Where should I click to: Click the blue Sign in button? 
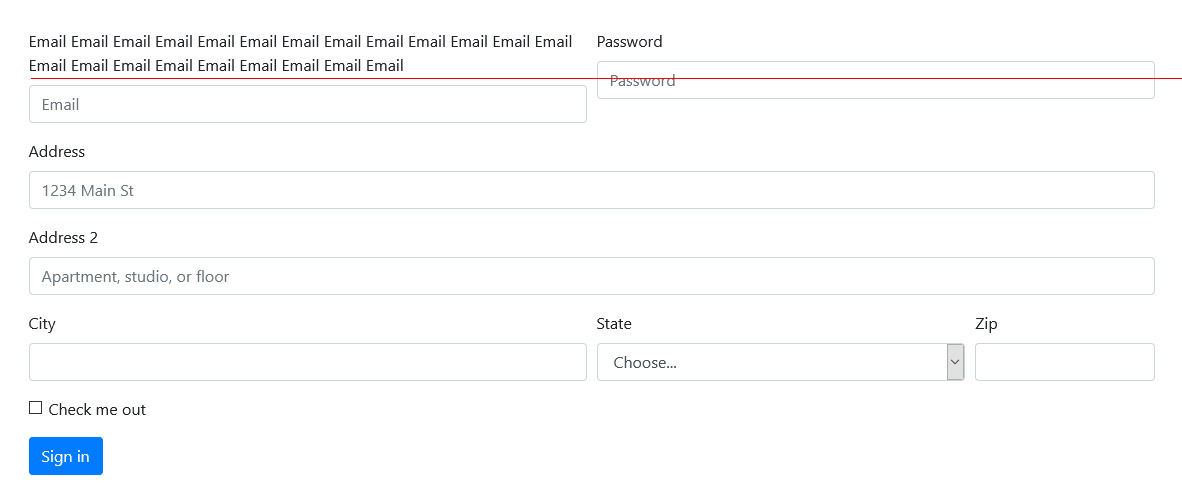click(x=66, y=456)
